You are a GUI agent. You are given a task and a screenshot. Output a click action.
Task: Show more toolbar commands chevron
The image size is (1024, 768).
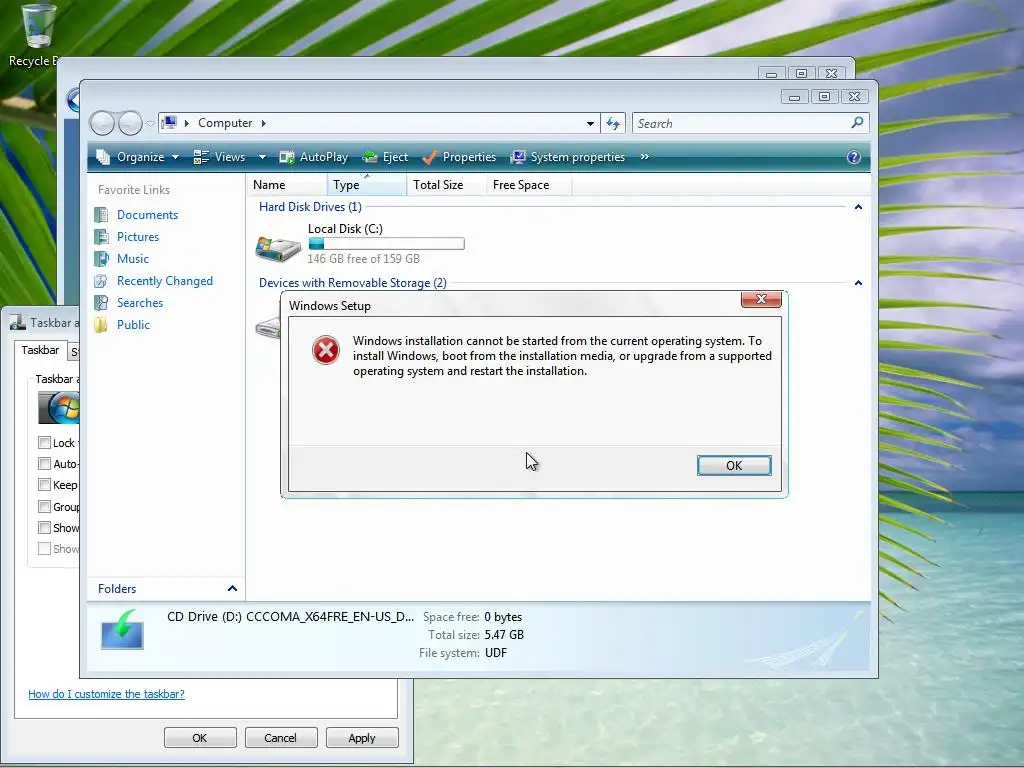[645, 157]
